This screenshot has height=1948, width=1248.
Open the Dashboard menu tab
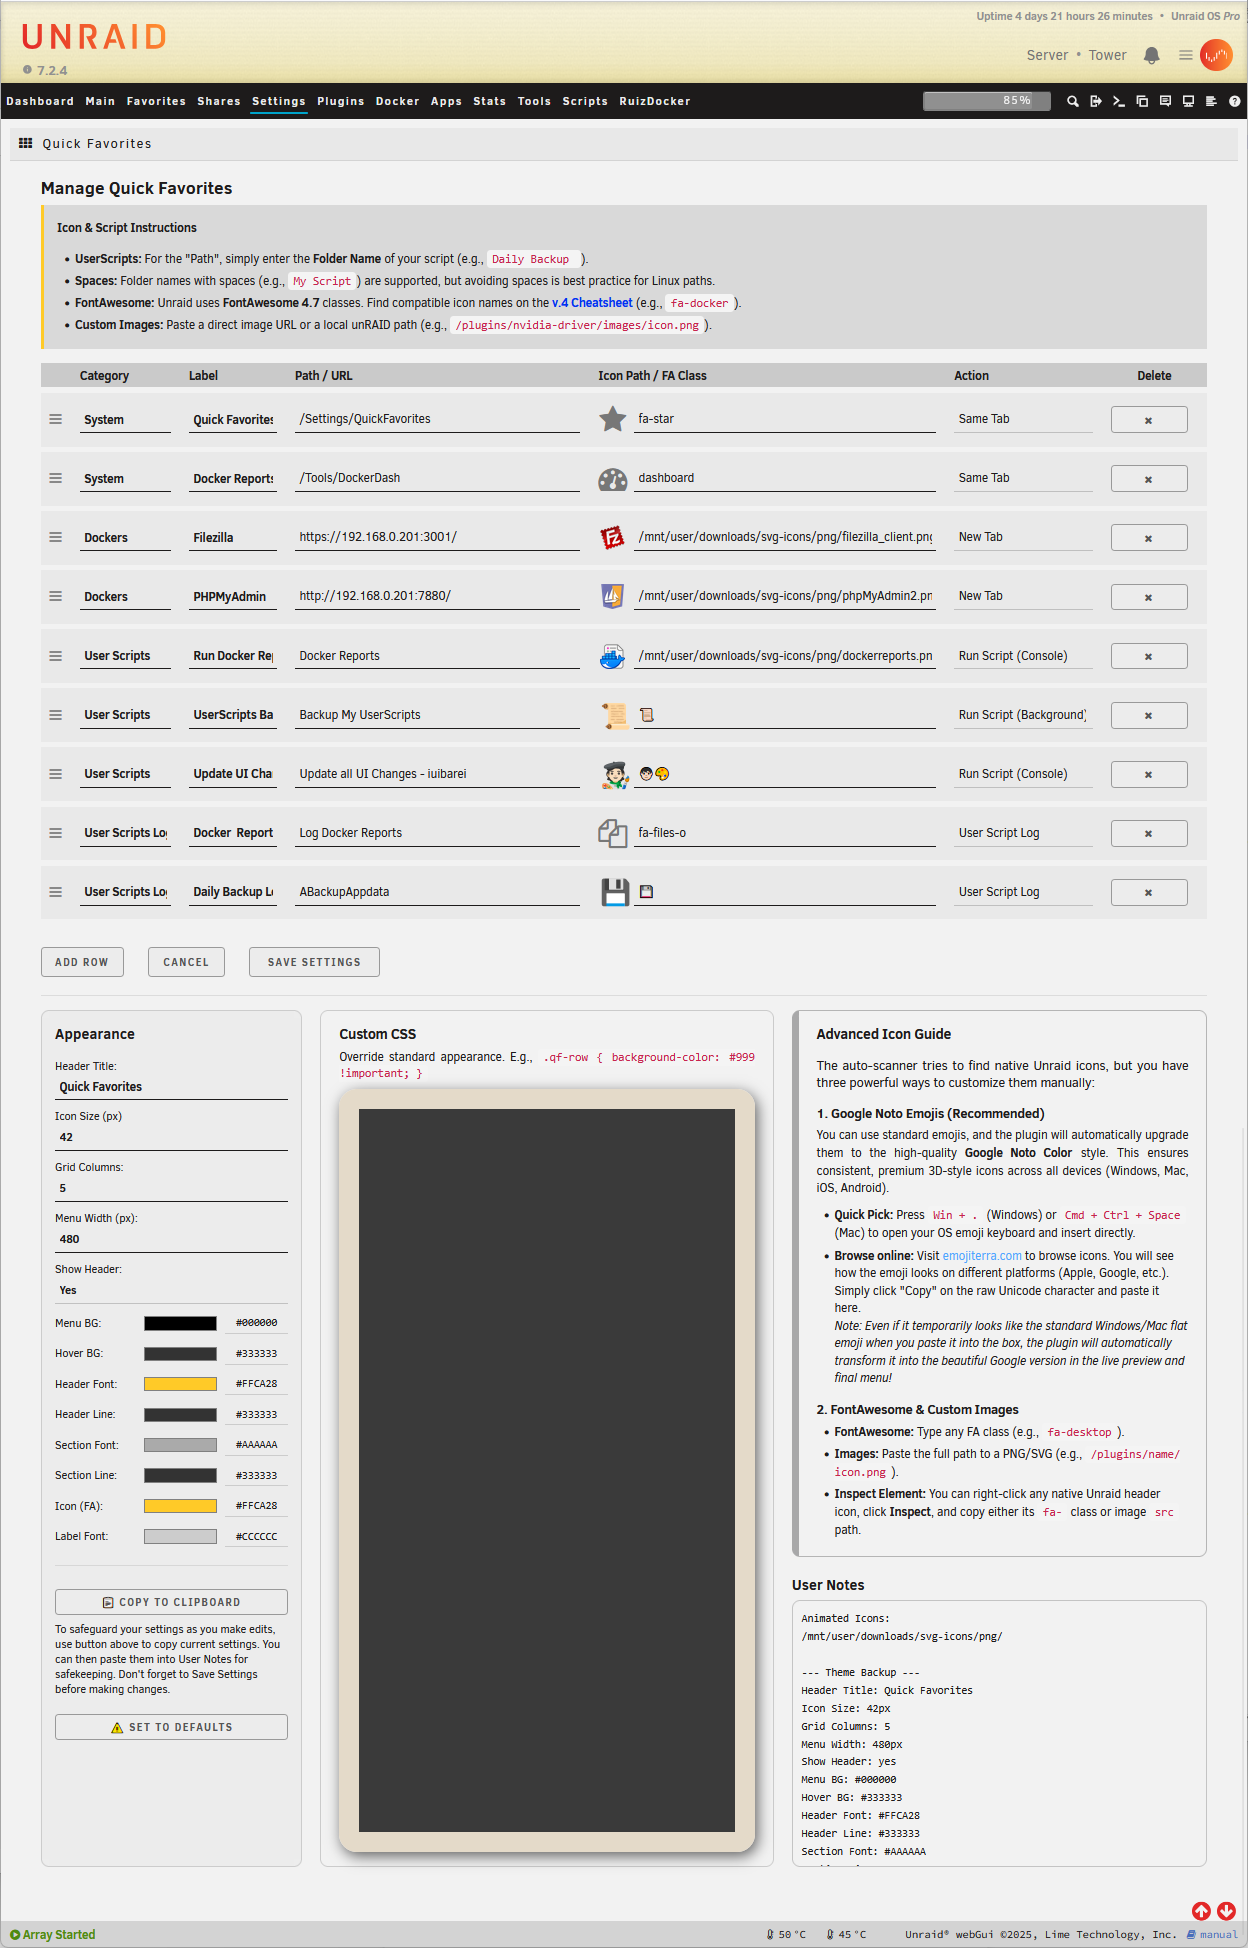tap(40, 101)
